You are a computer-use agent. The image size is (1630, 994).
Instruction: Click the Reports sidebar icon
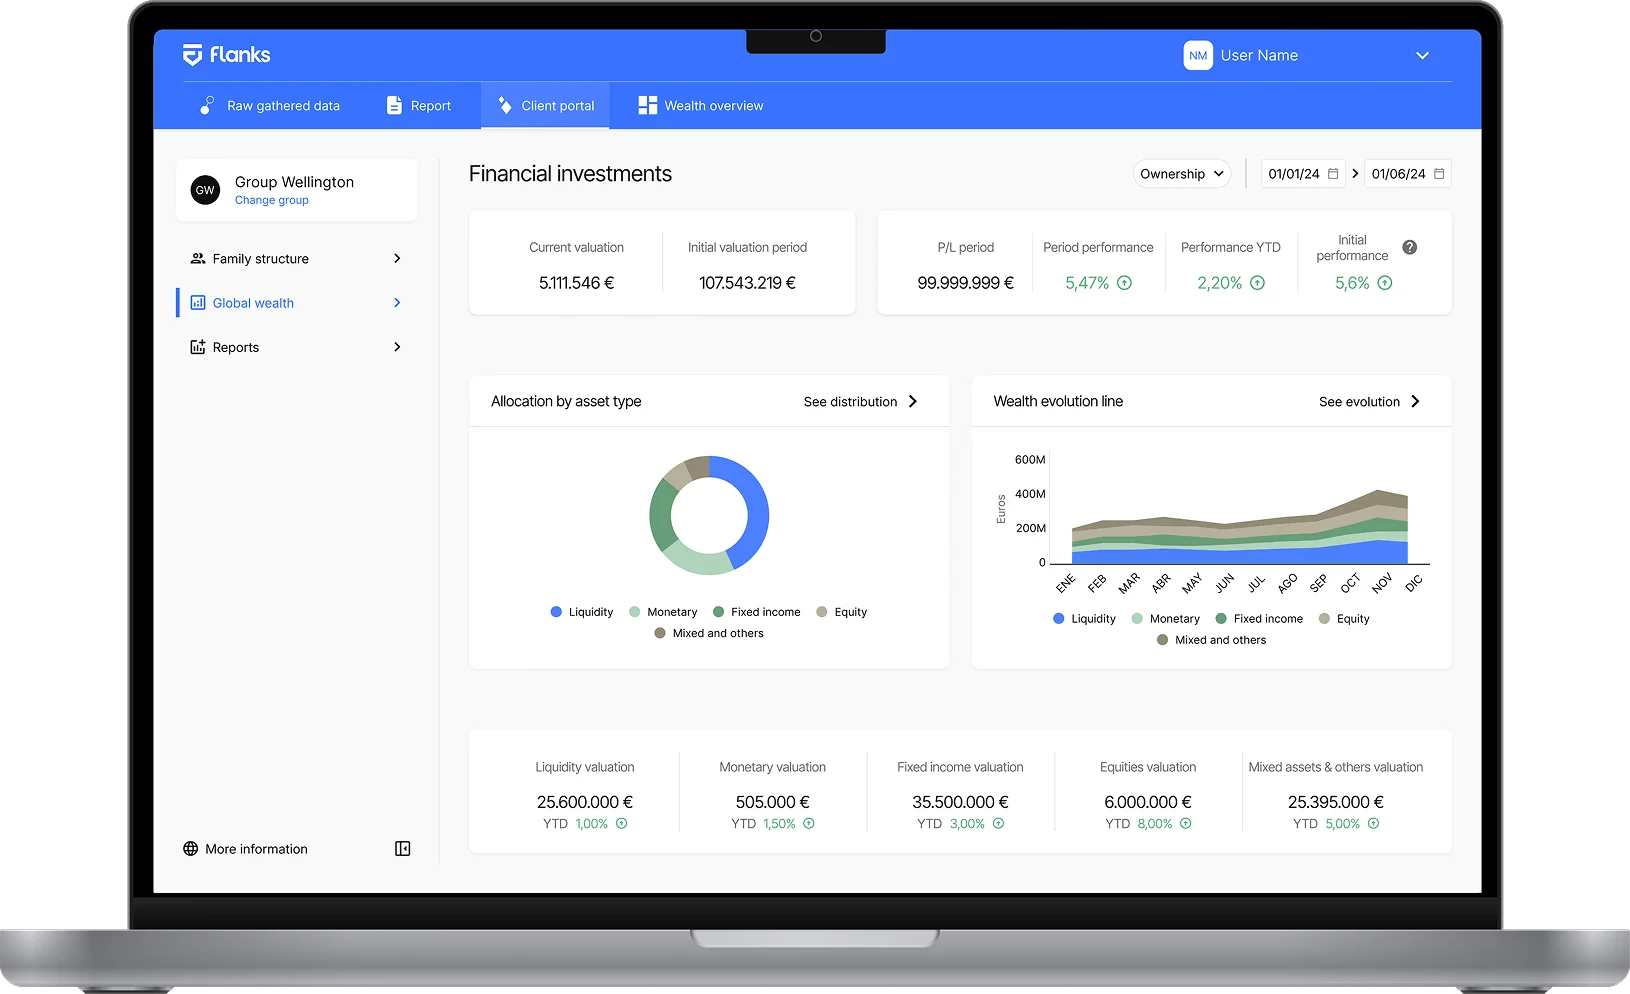click(196, 346)
